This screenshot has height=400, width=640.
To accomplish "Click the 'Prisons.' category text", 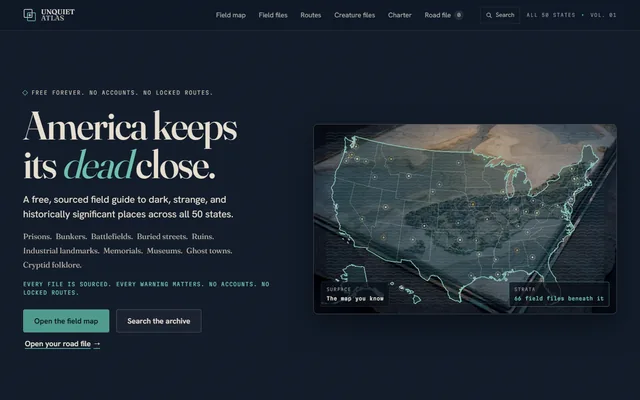I will tap(37, 236).
